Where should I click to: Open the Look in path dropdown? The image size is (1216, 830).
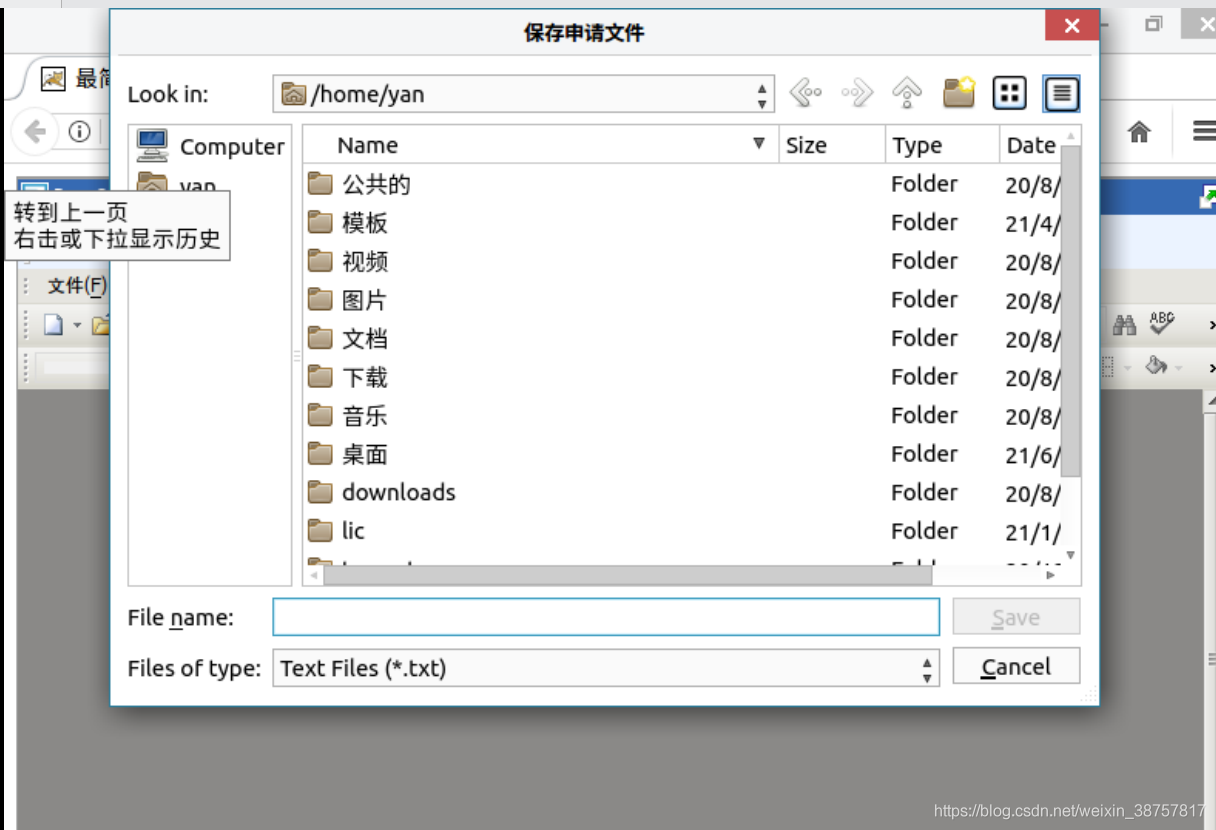pos(524,94)
